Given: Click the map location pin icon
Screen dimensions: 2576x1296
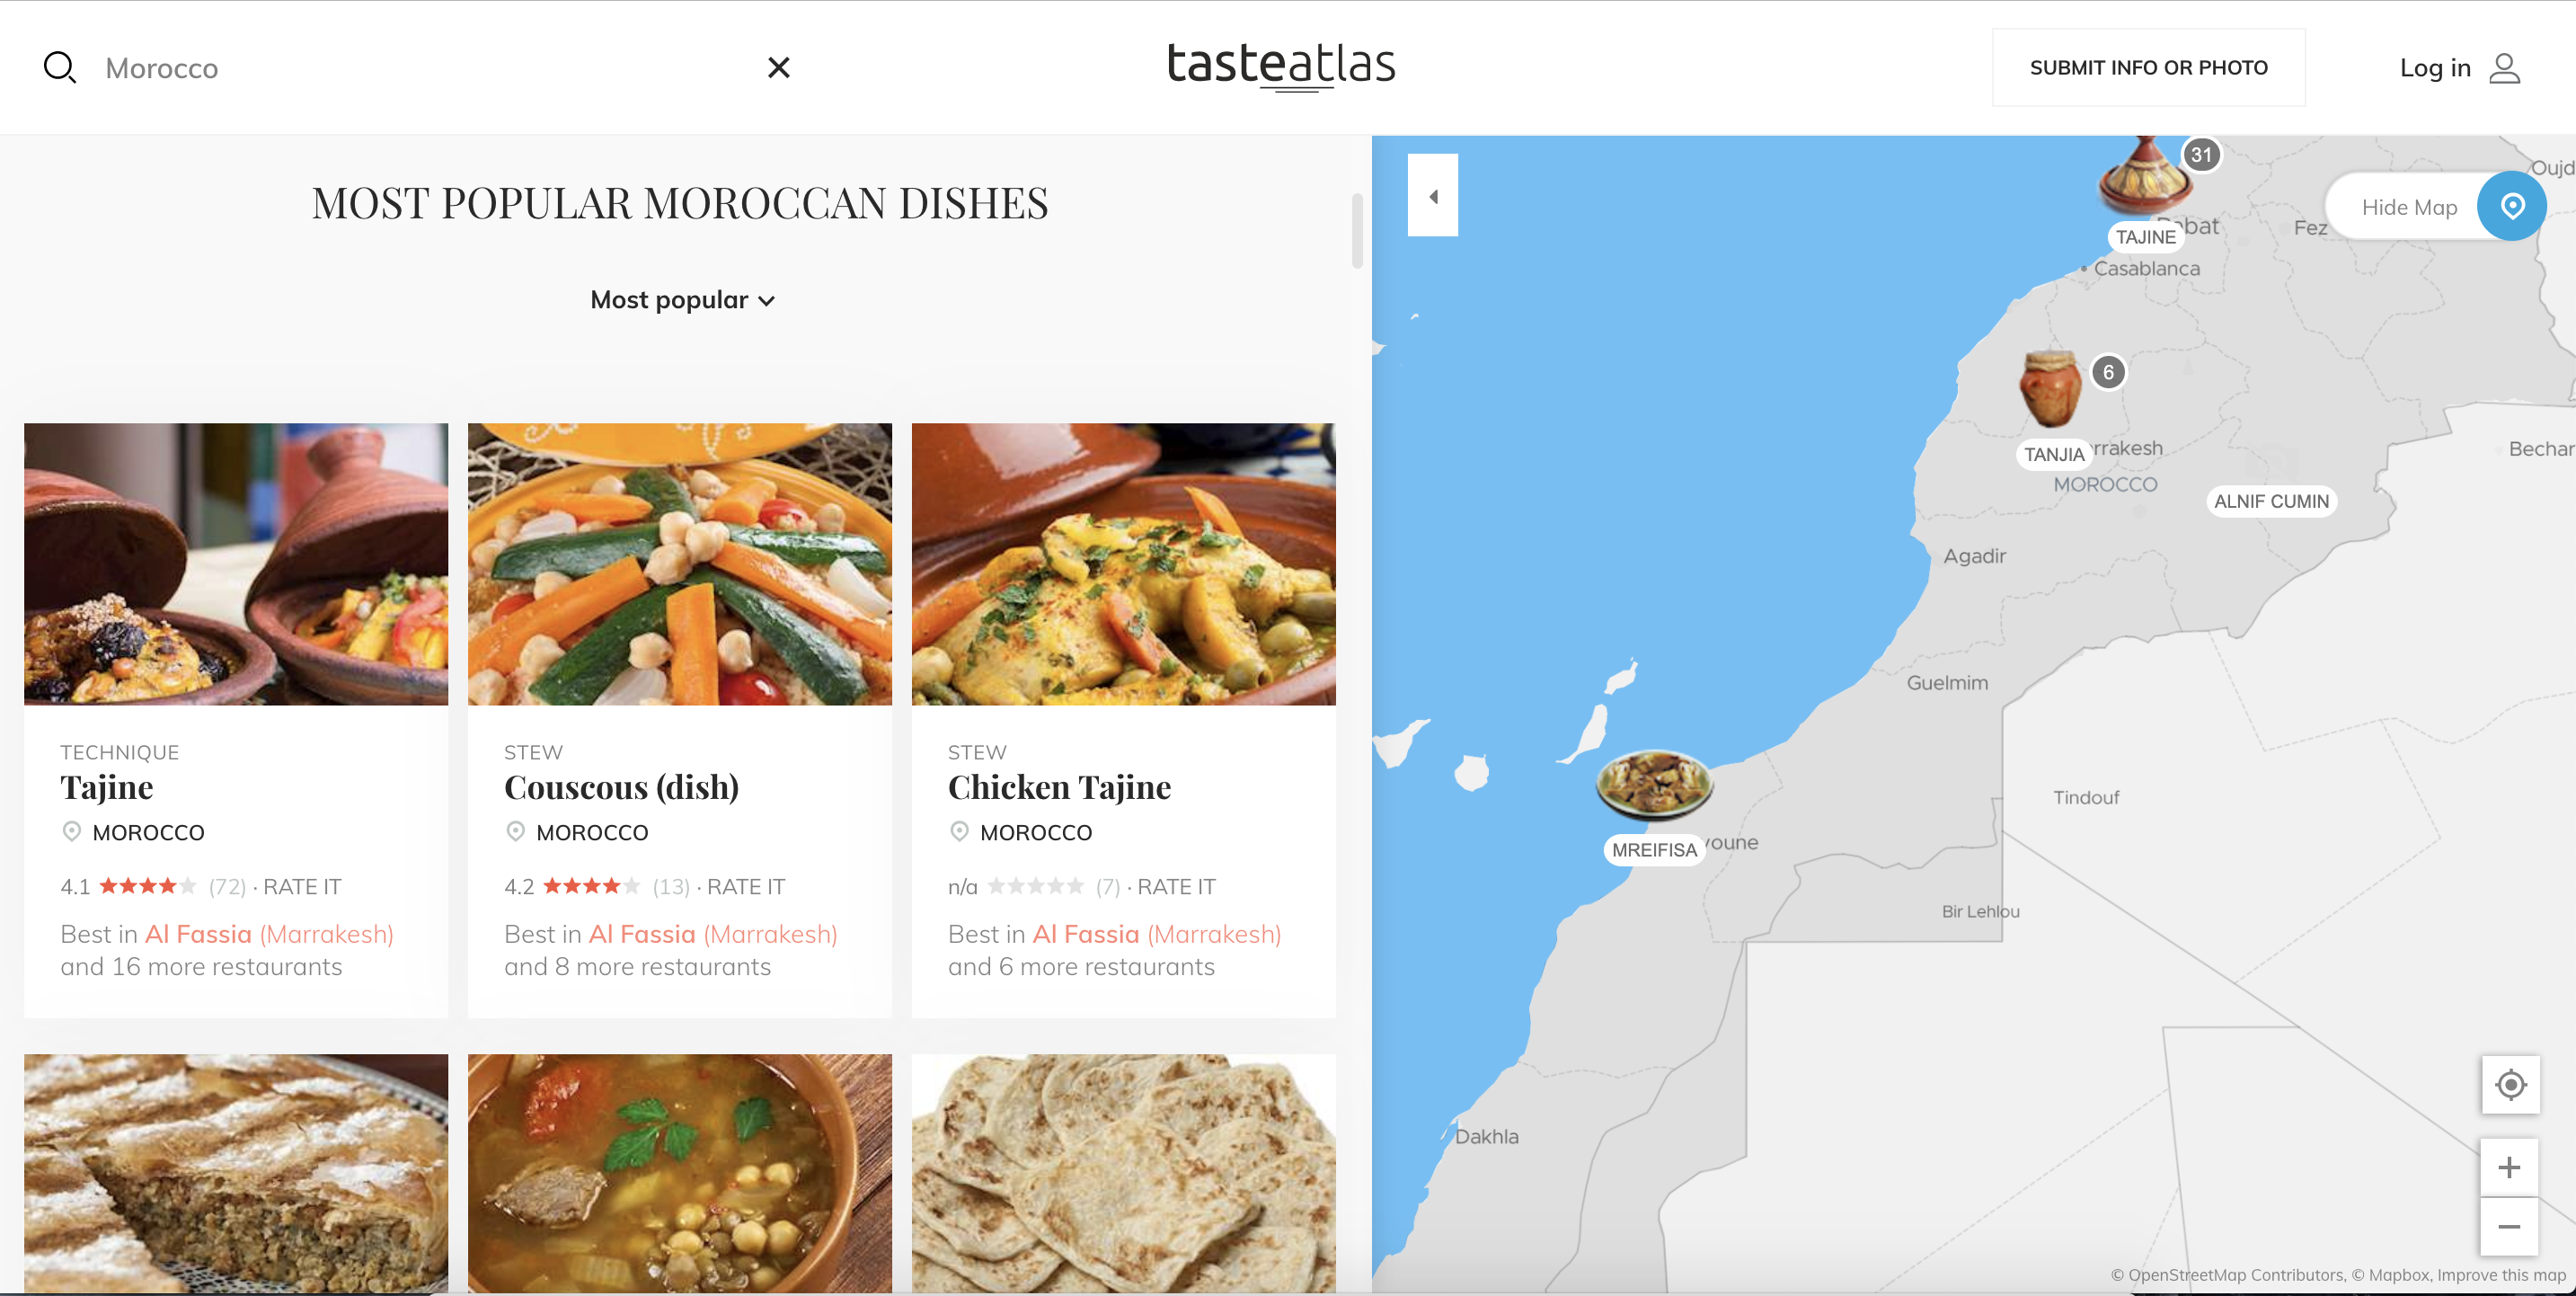Looking at the screenshot, I should pyautogui.click(x=2511, y=205).
